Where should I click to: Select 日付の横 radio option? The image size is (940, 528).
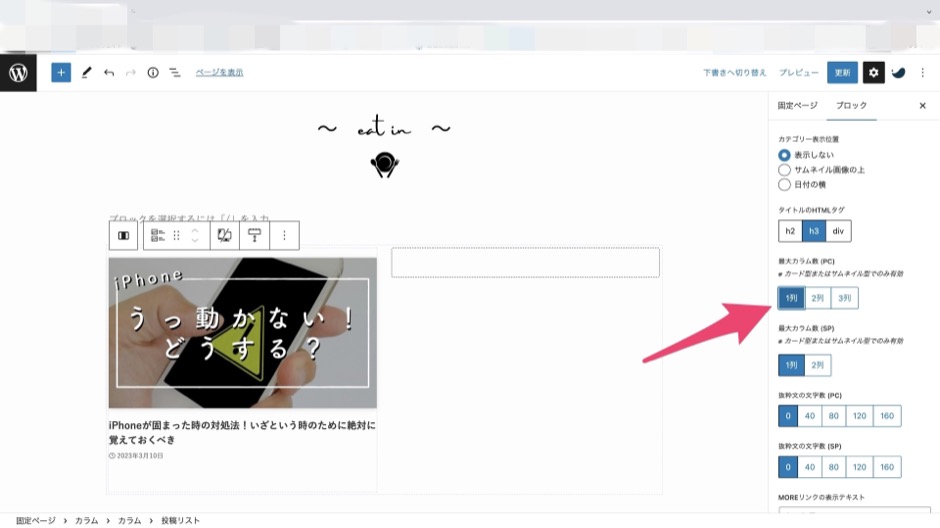tap(784, 185)
